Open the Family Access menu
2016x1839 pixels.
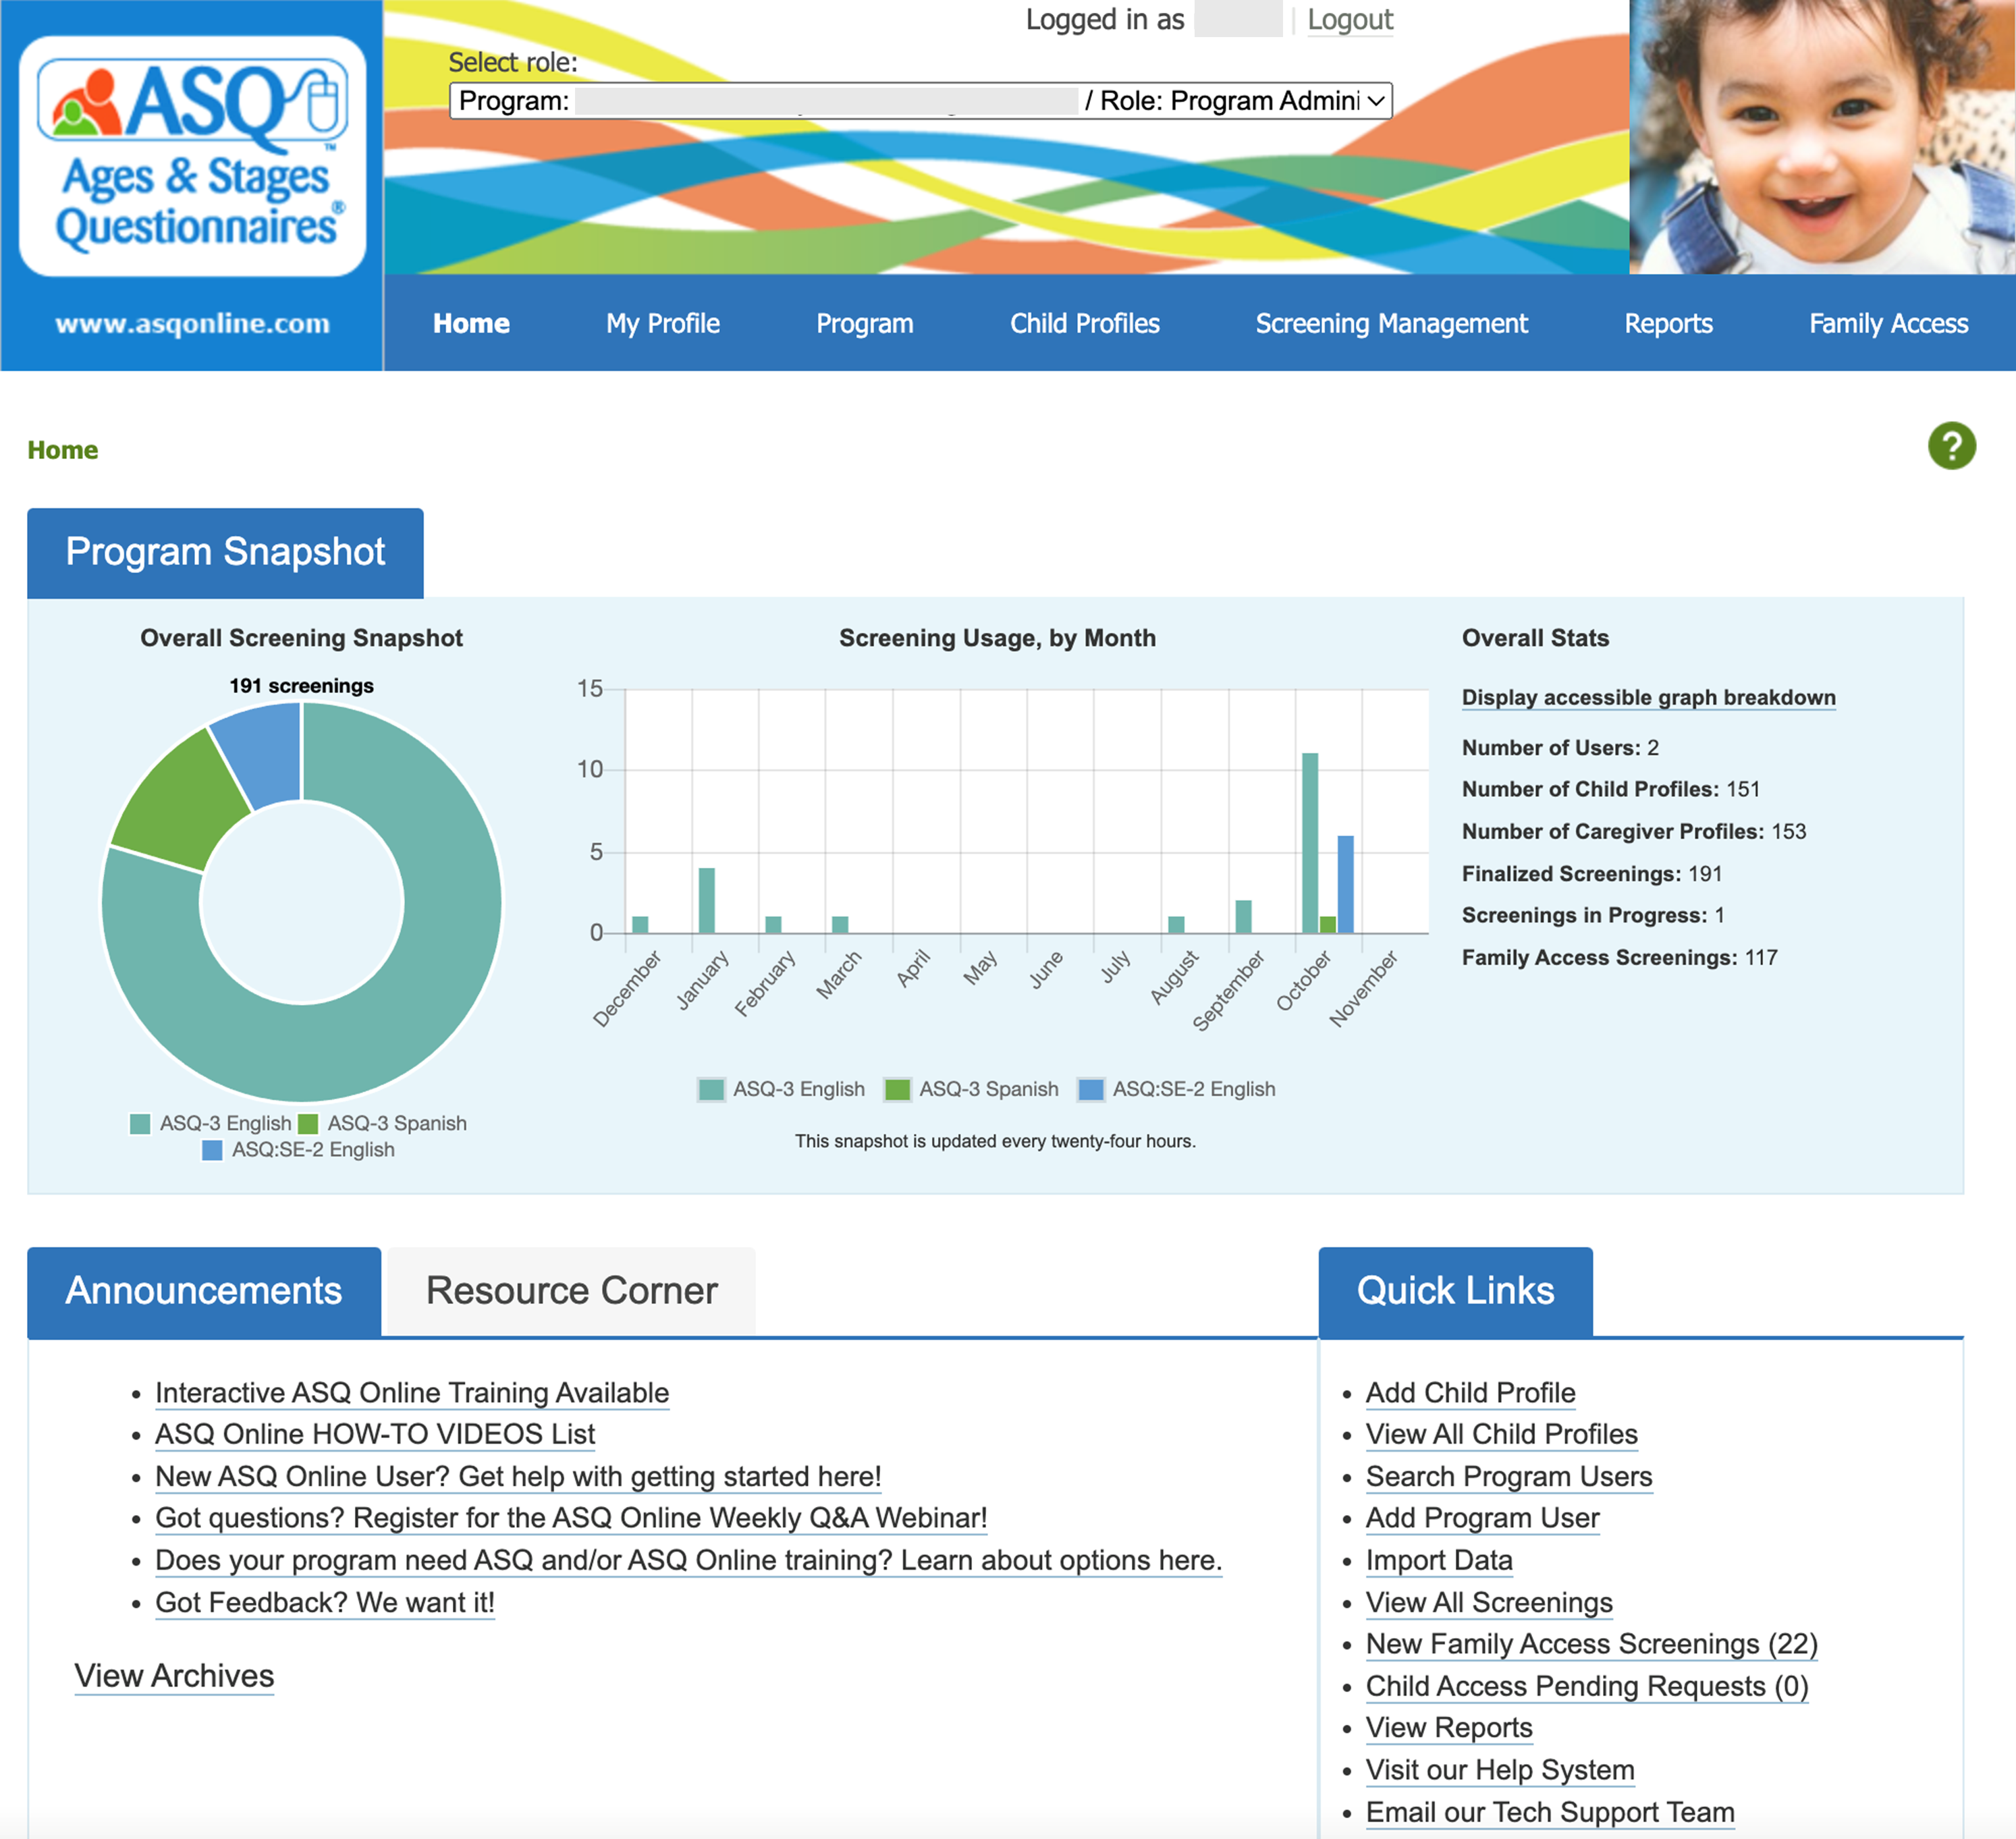click(1889, 323)
